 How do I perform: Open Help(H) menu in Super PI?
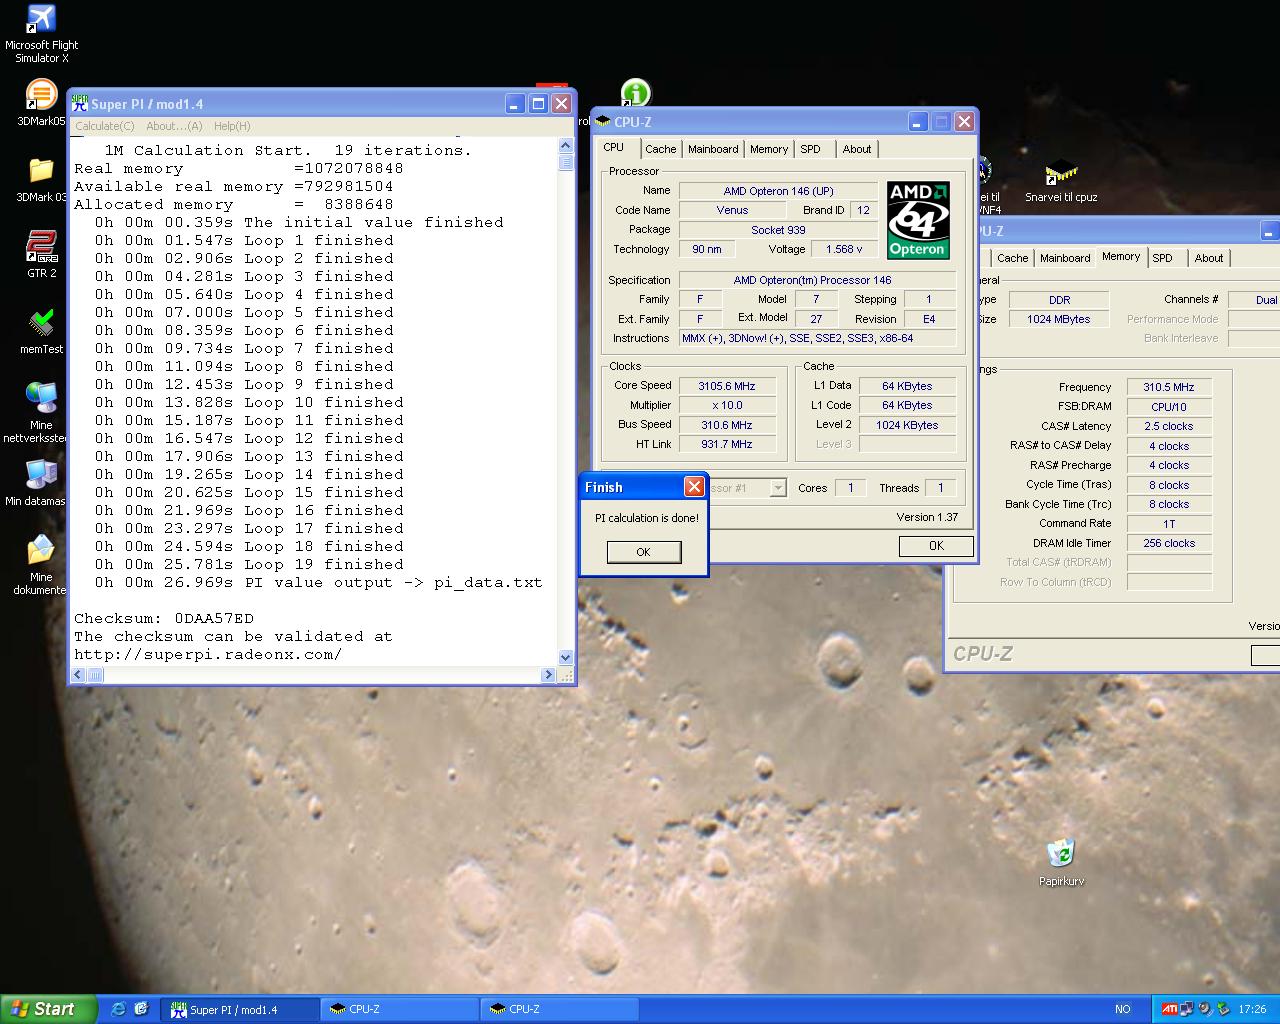click(x=232, y=126)
